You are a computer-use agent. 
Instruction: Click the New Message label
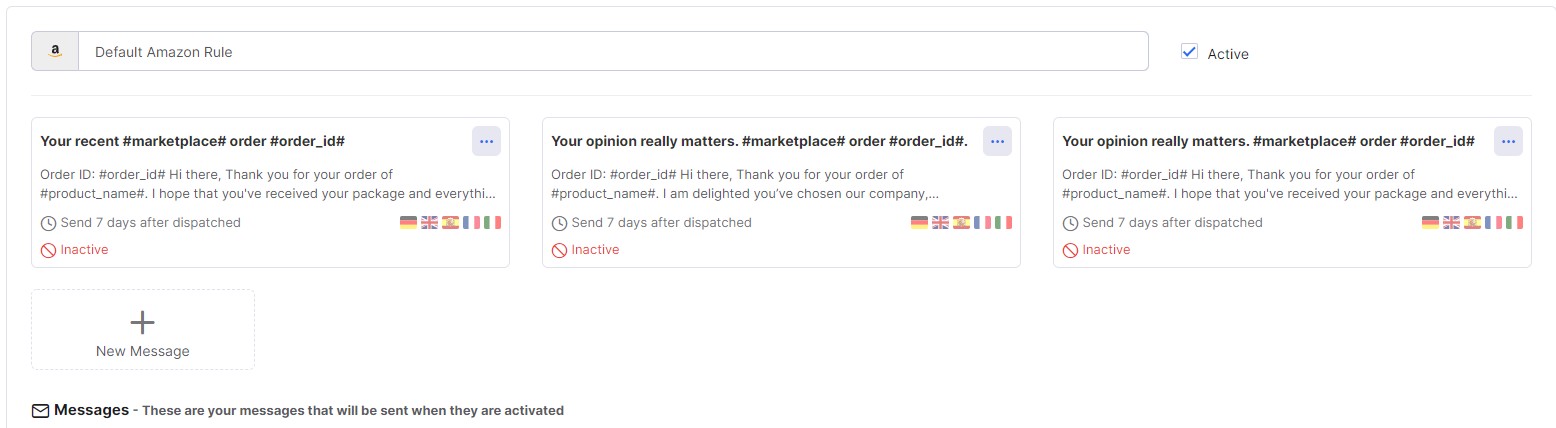coord(143,351)
